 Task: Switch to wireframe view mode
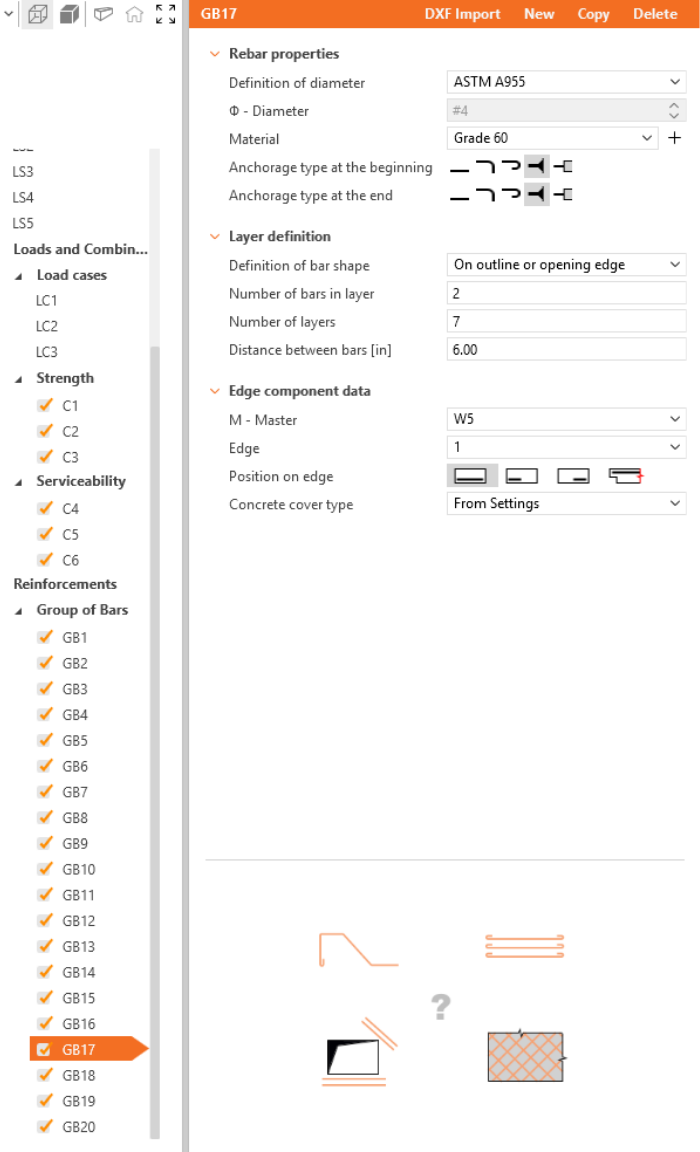pyautogui.click(x=37, y=15)
